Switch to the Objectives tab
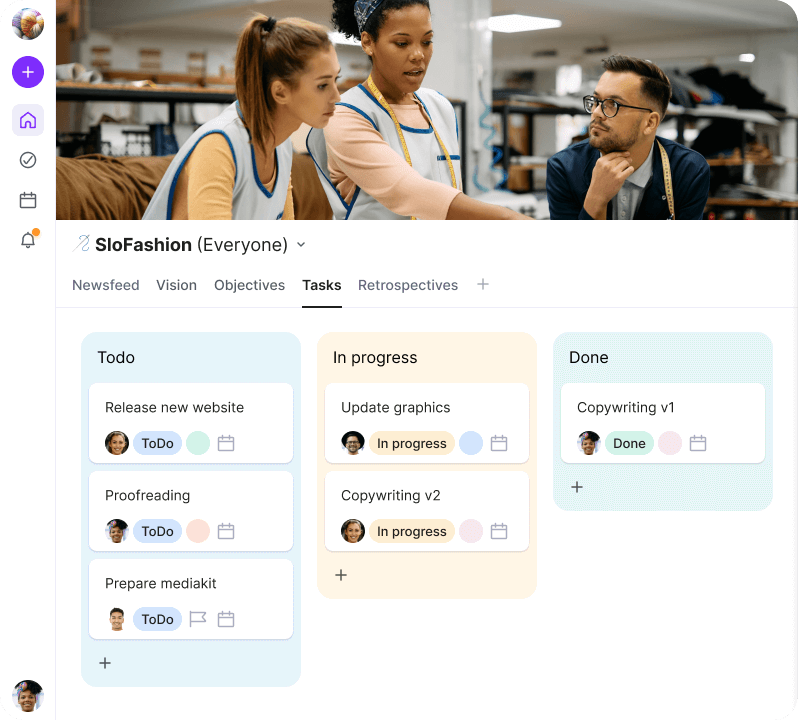Screen dimensions: 798x720 click(249, 285)
